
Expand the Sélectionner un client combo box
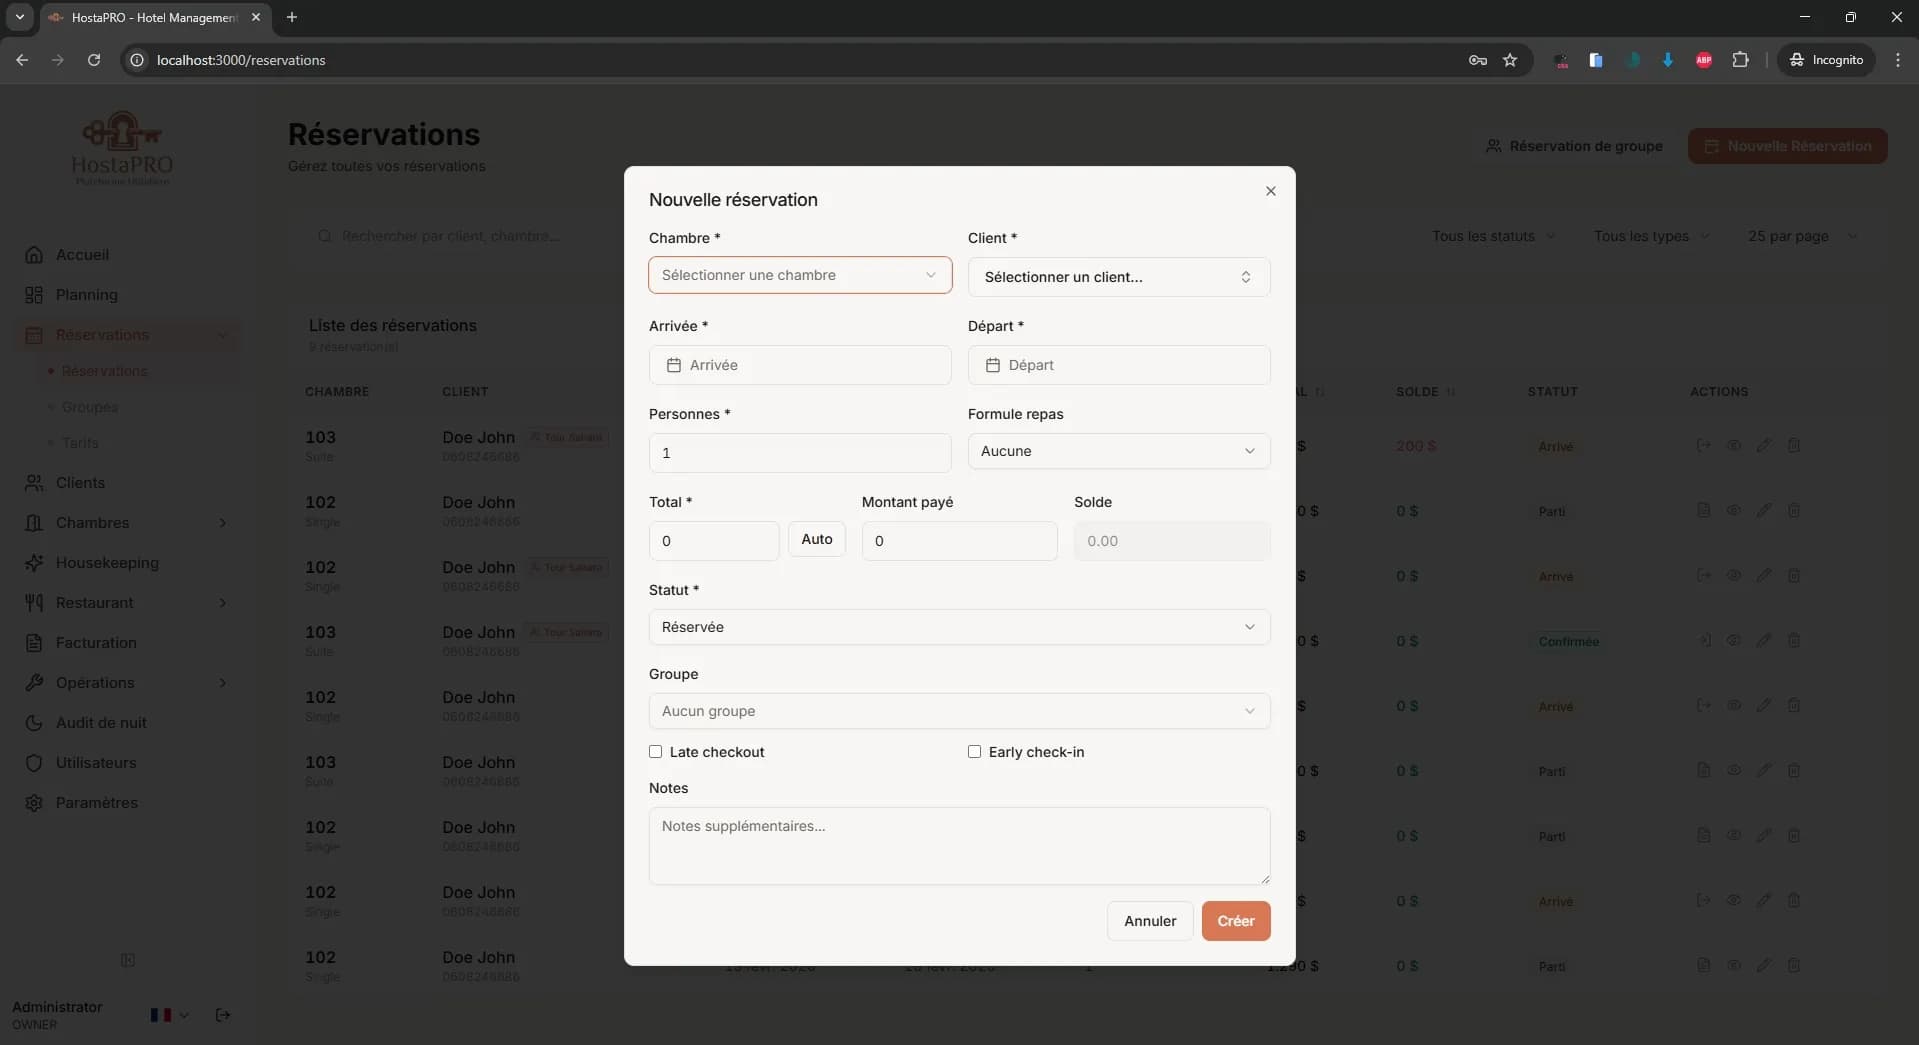coord(1118,277)
